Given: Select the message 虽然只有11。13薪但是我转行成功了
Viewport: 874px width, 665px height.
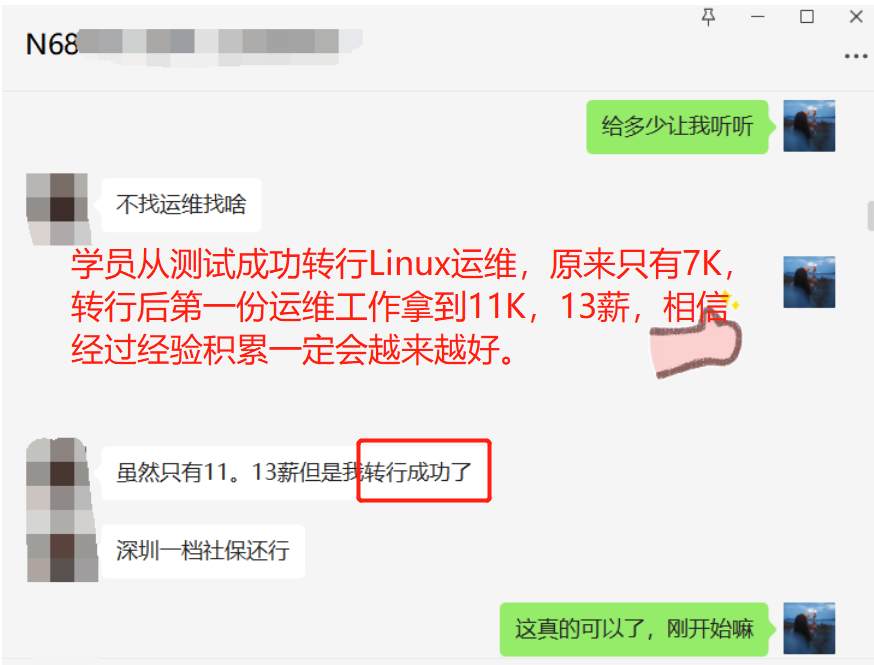Looking at the screenshot, I should pos(295,473).
